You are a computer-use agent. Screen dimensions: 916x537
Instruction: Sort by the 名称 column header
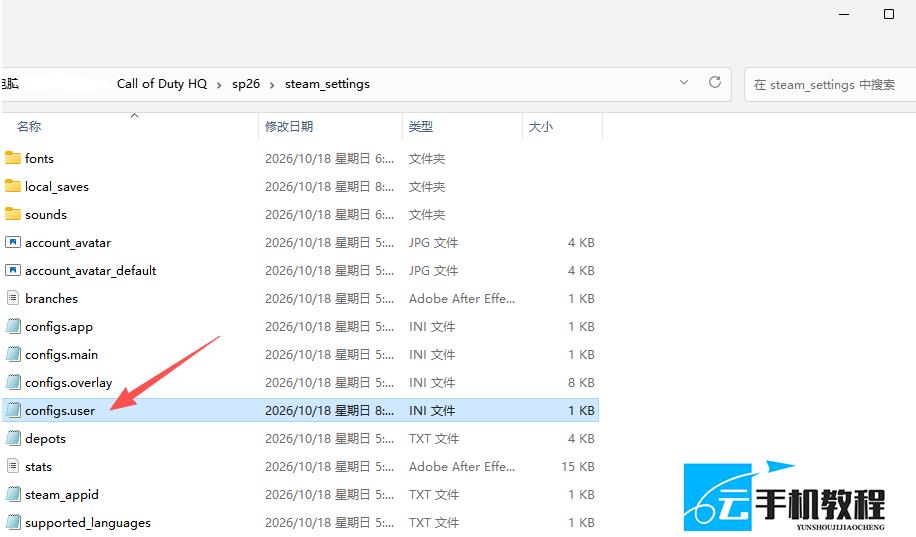(29, 126)
